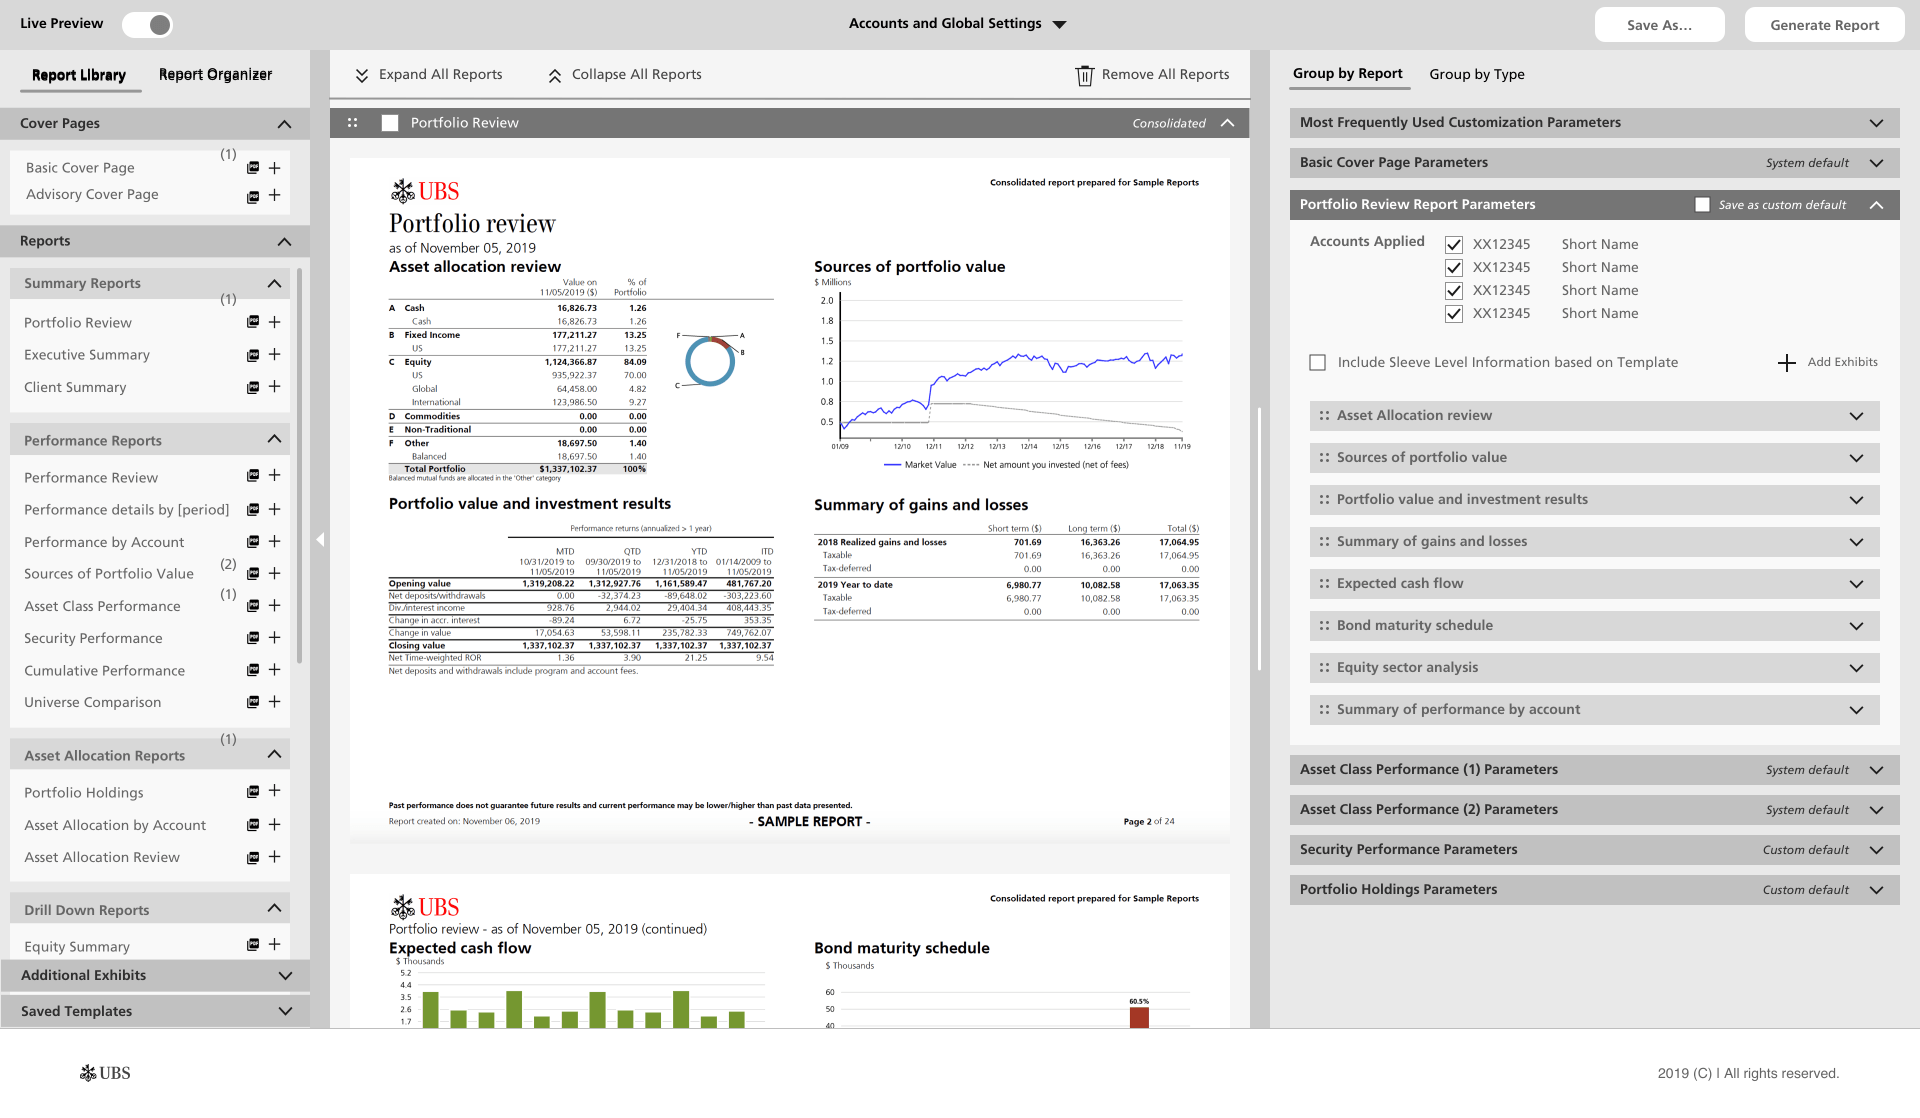Check Include Sleeve Level Information checkbox
This screenshot has width=1920, height=1118.
pyautogui.click(x=1317, y=362)
